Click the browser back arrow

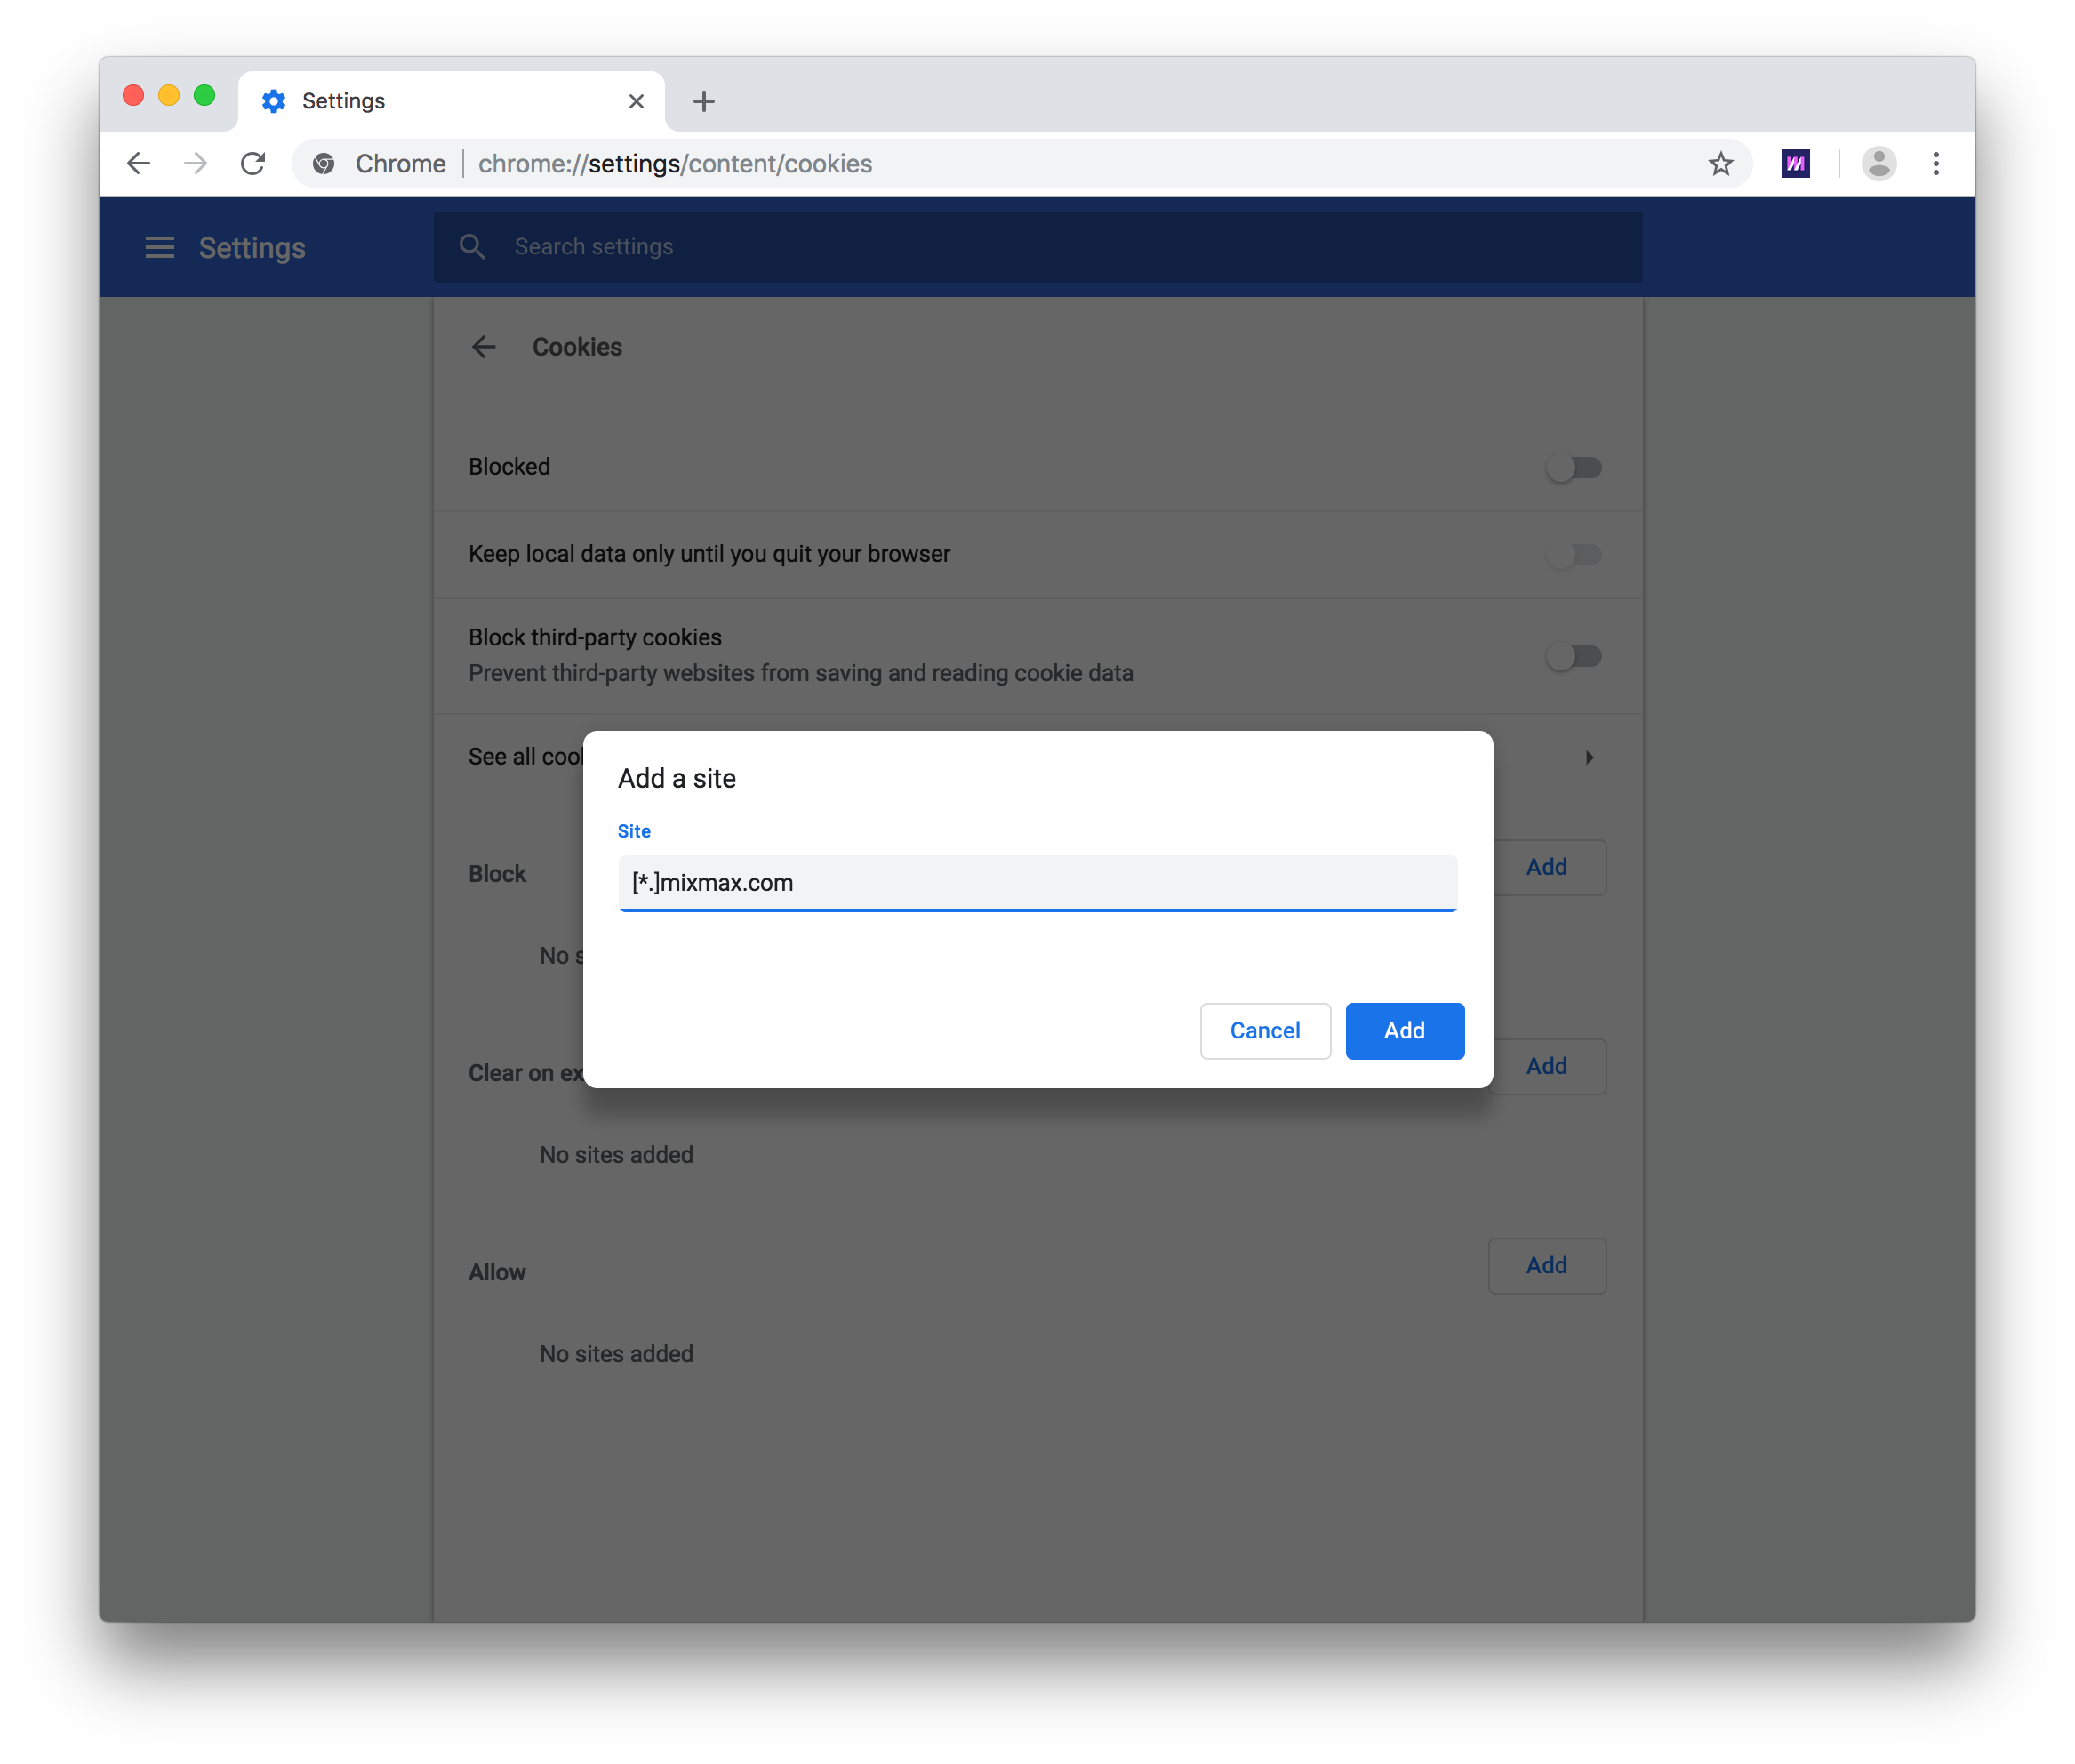pyautogui.click(x=139, y=163)
